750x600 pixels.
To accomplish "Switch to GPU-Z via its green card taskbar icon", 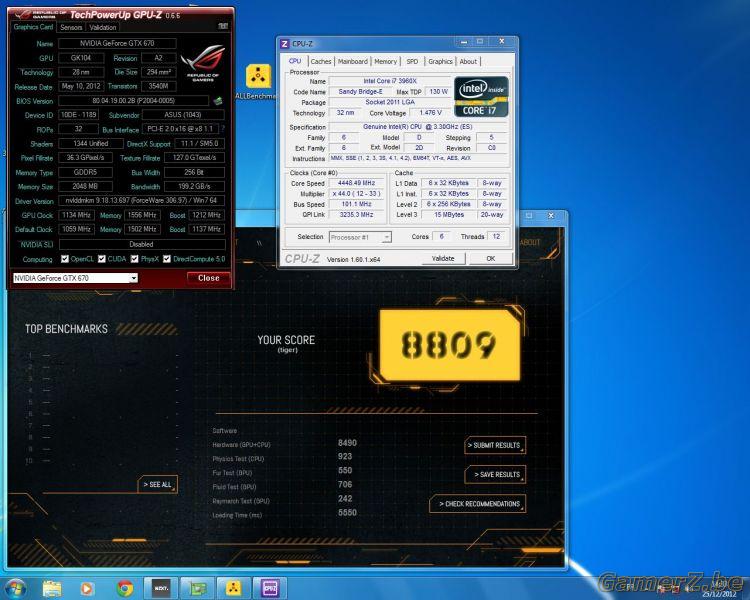I will pos(197,588).
